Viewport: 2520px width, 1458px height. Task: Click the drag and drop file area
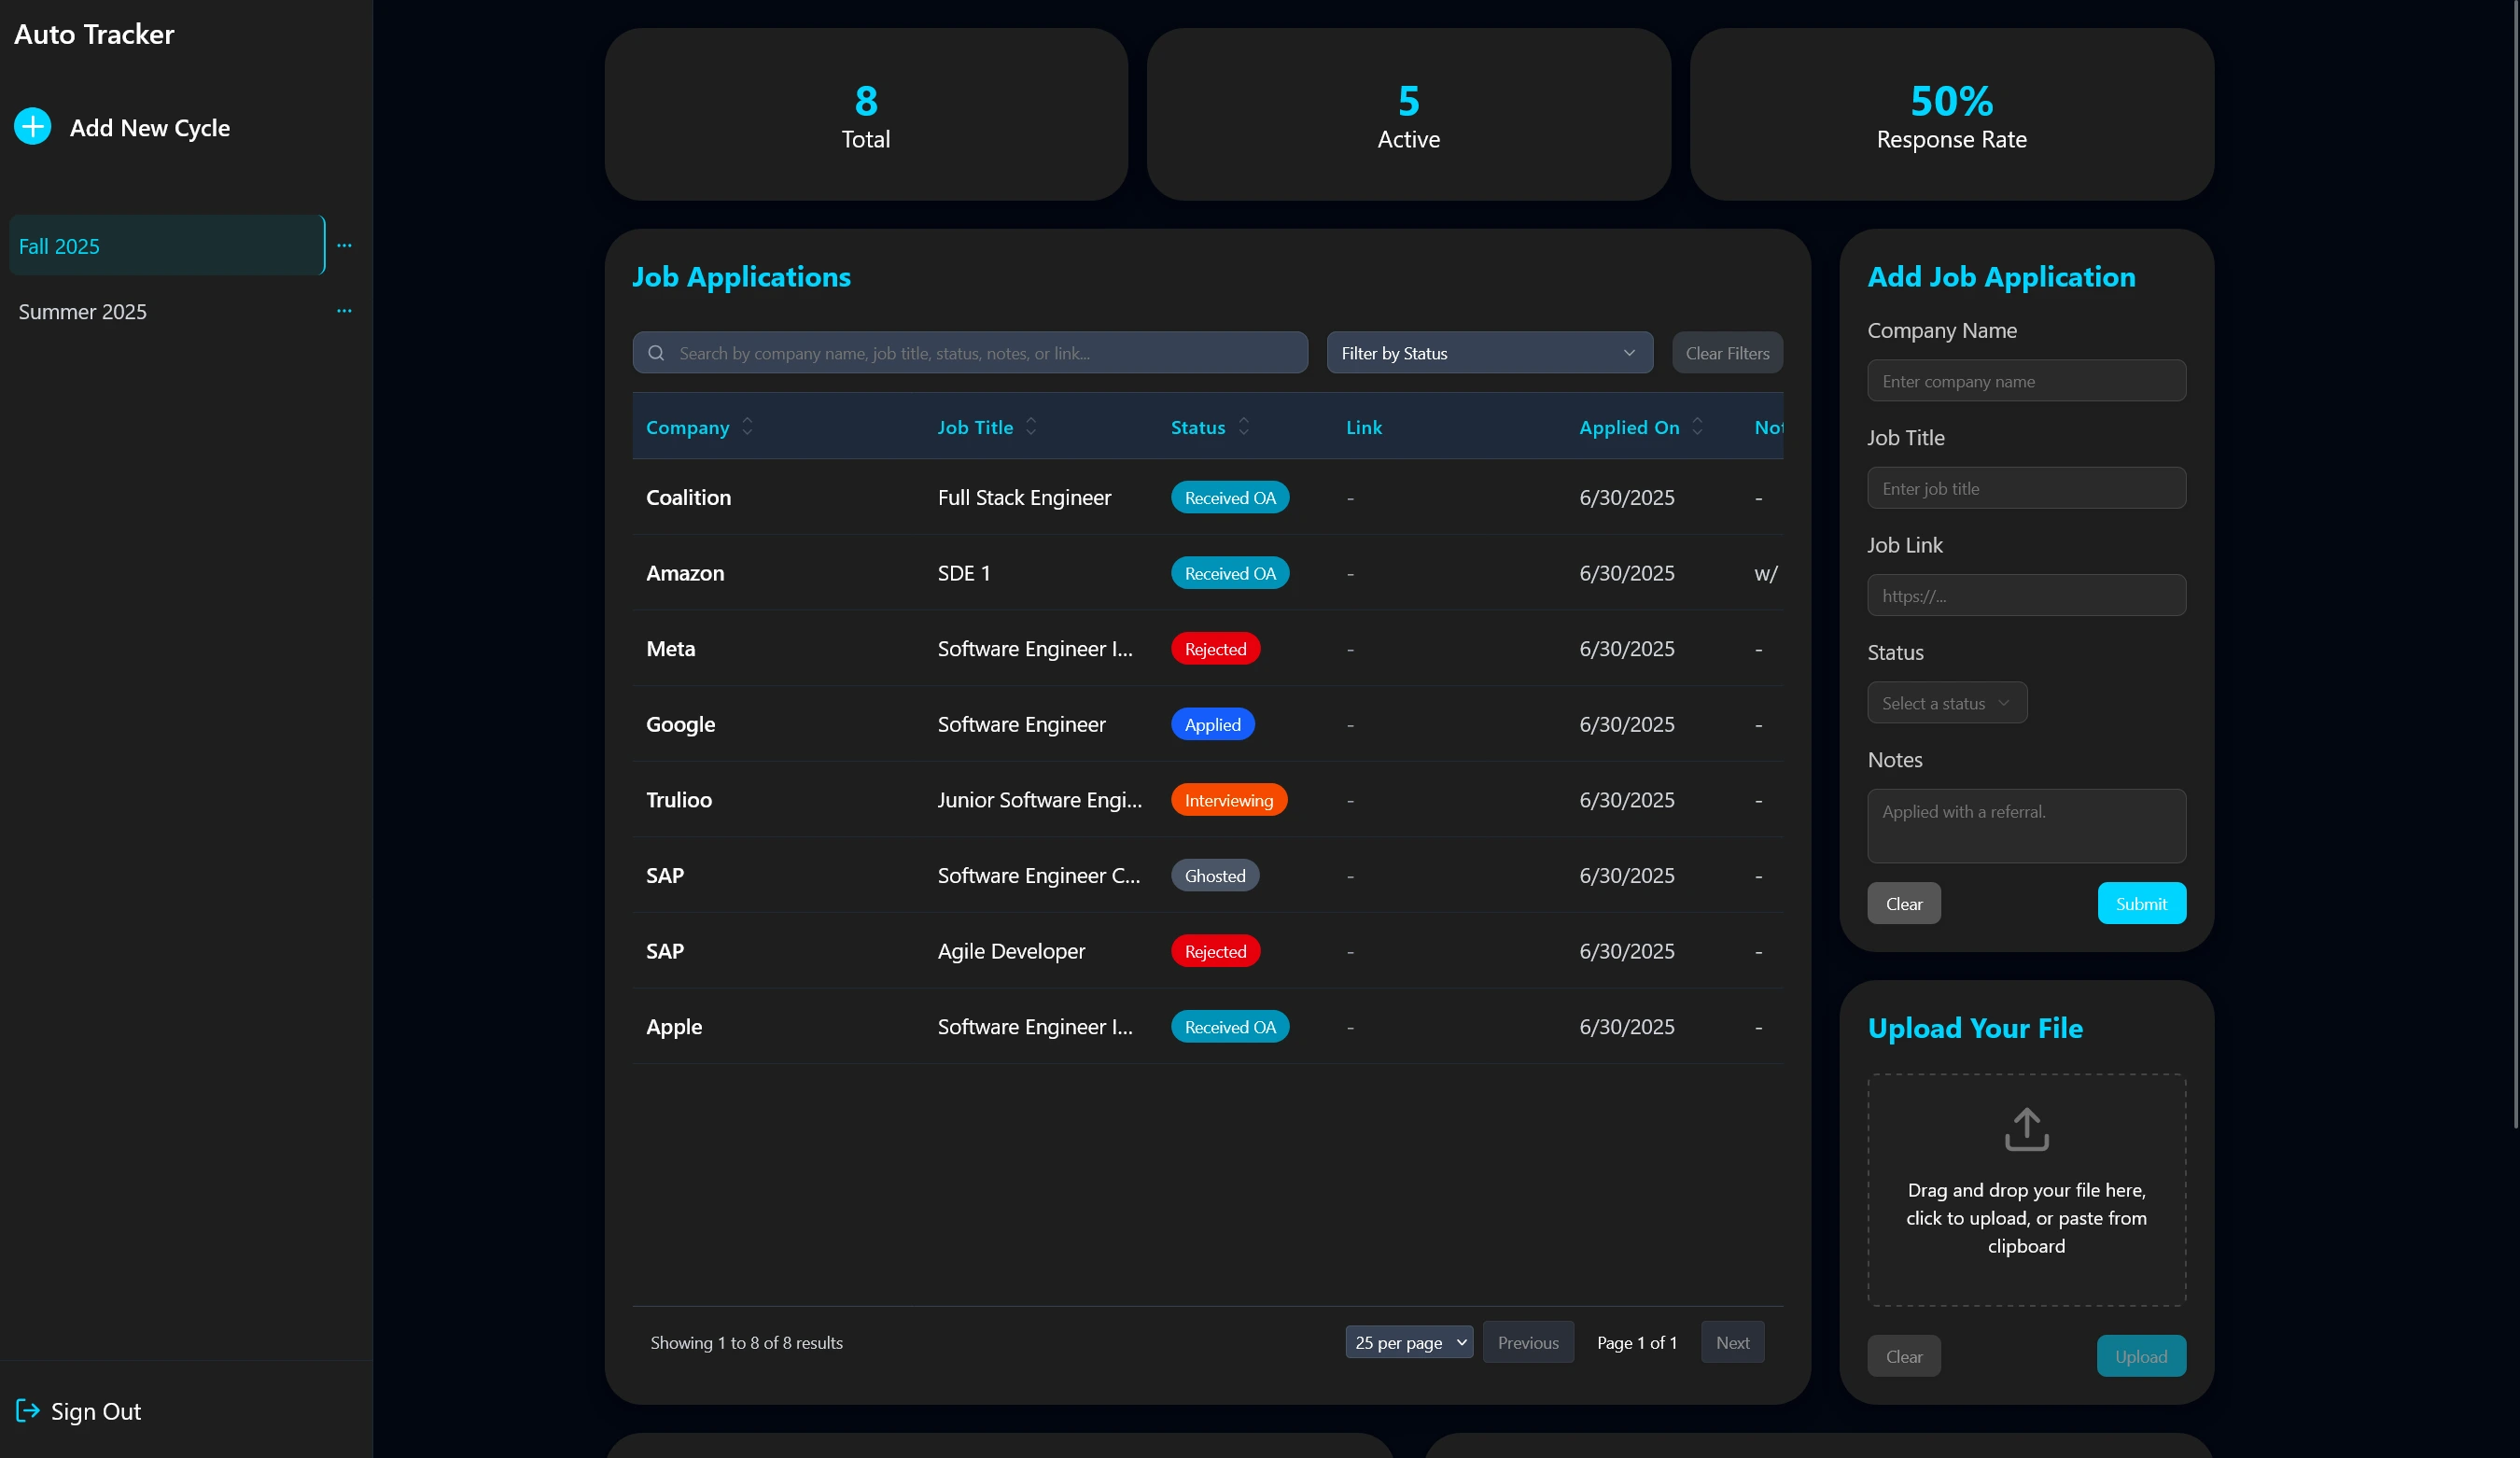pos(2026,1190)
